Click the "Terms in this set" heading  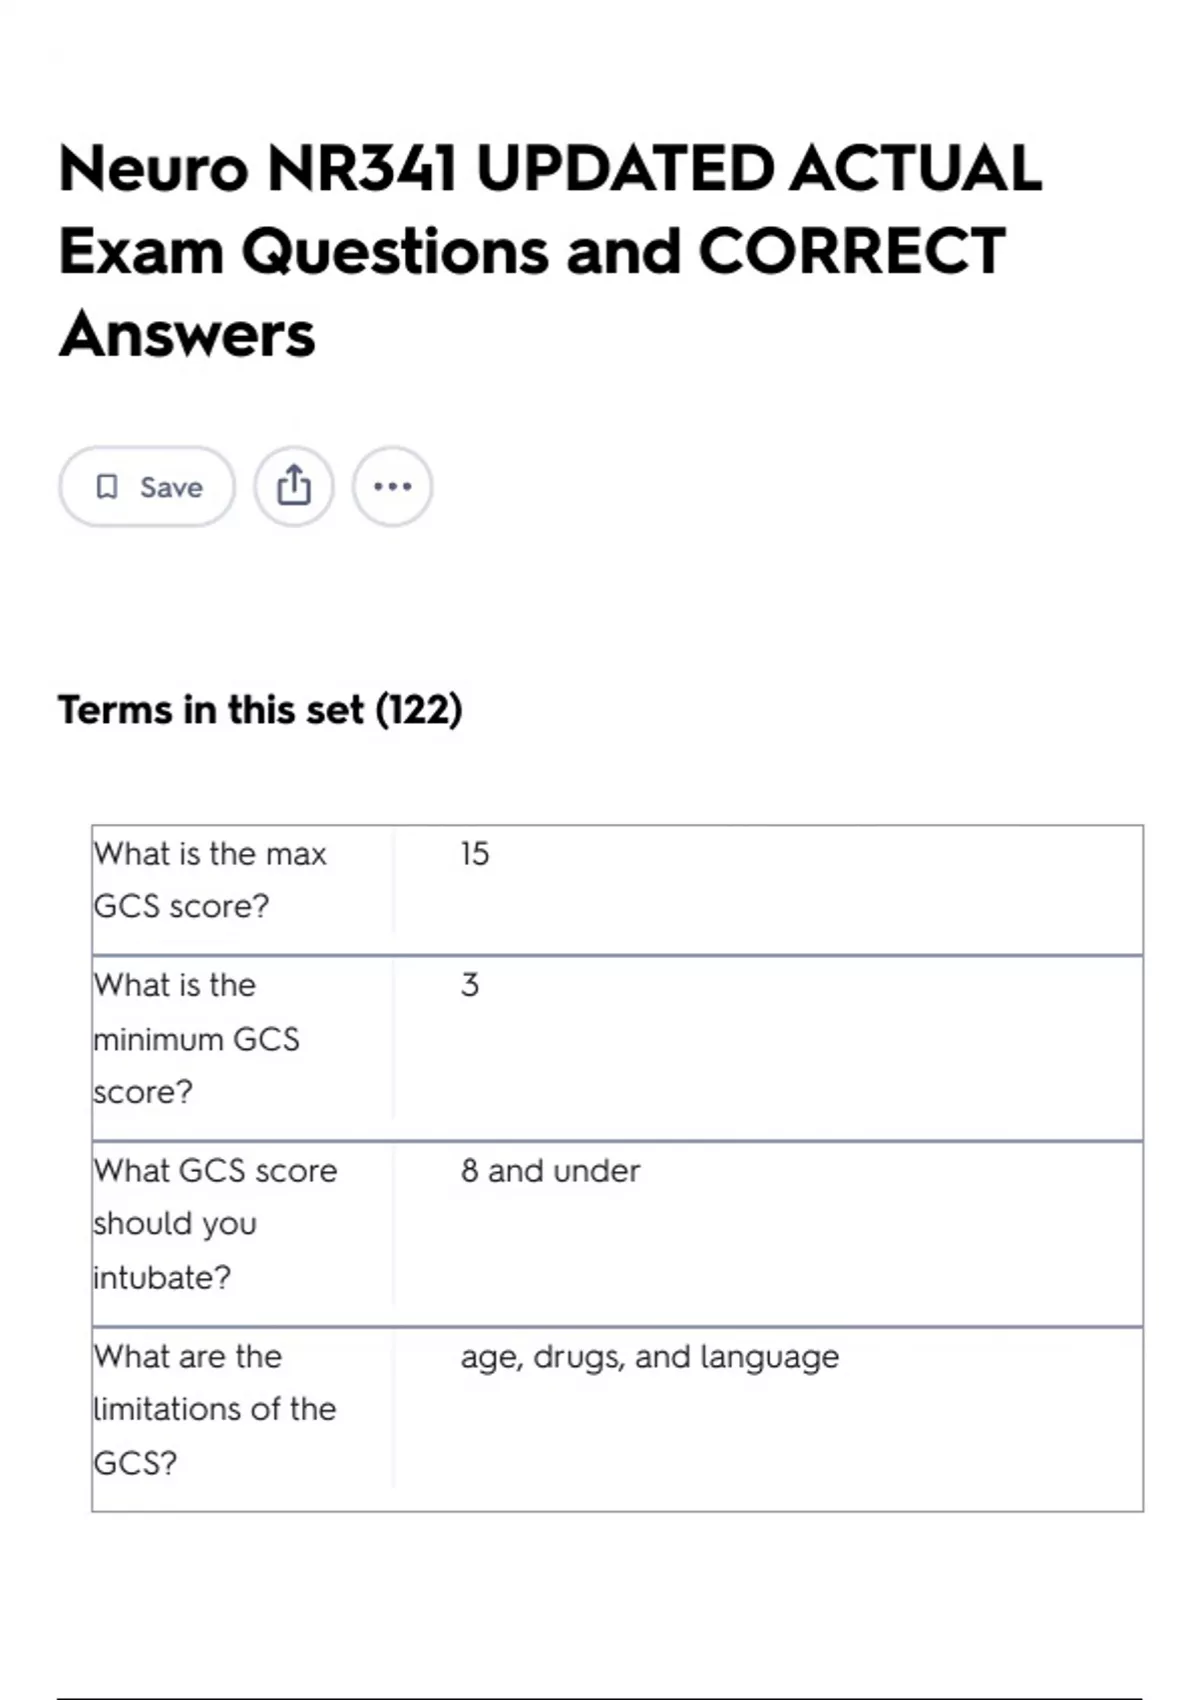click(x=210, y=710)
